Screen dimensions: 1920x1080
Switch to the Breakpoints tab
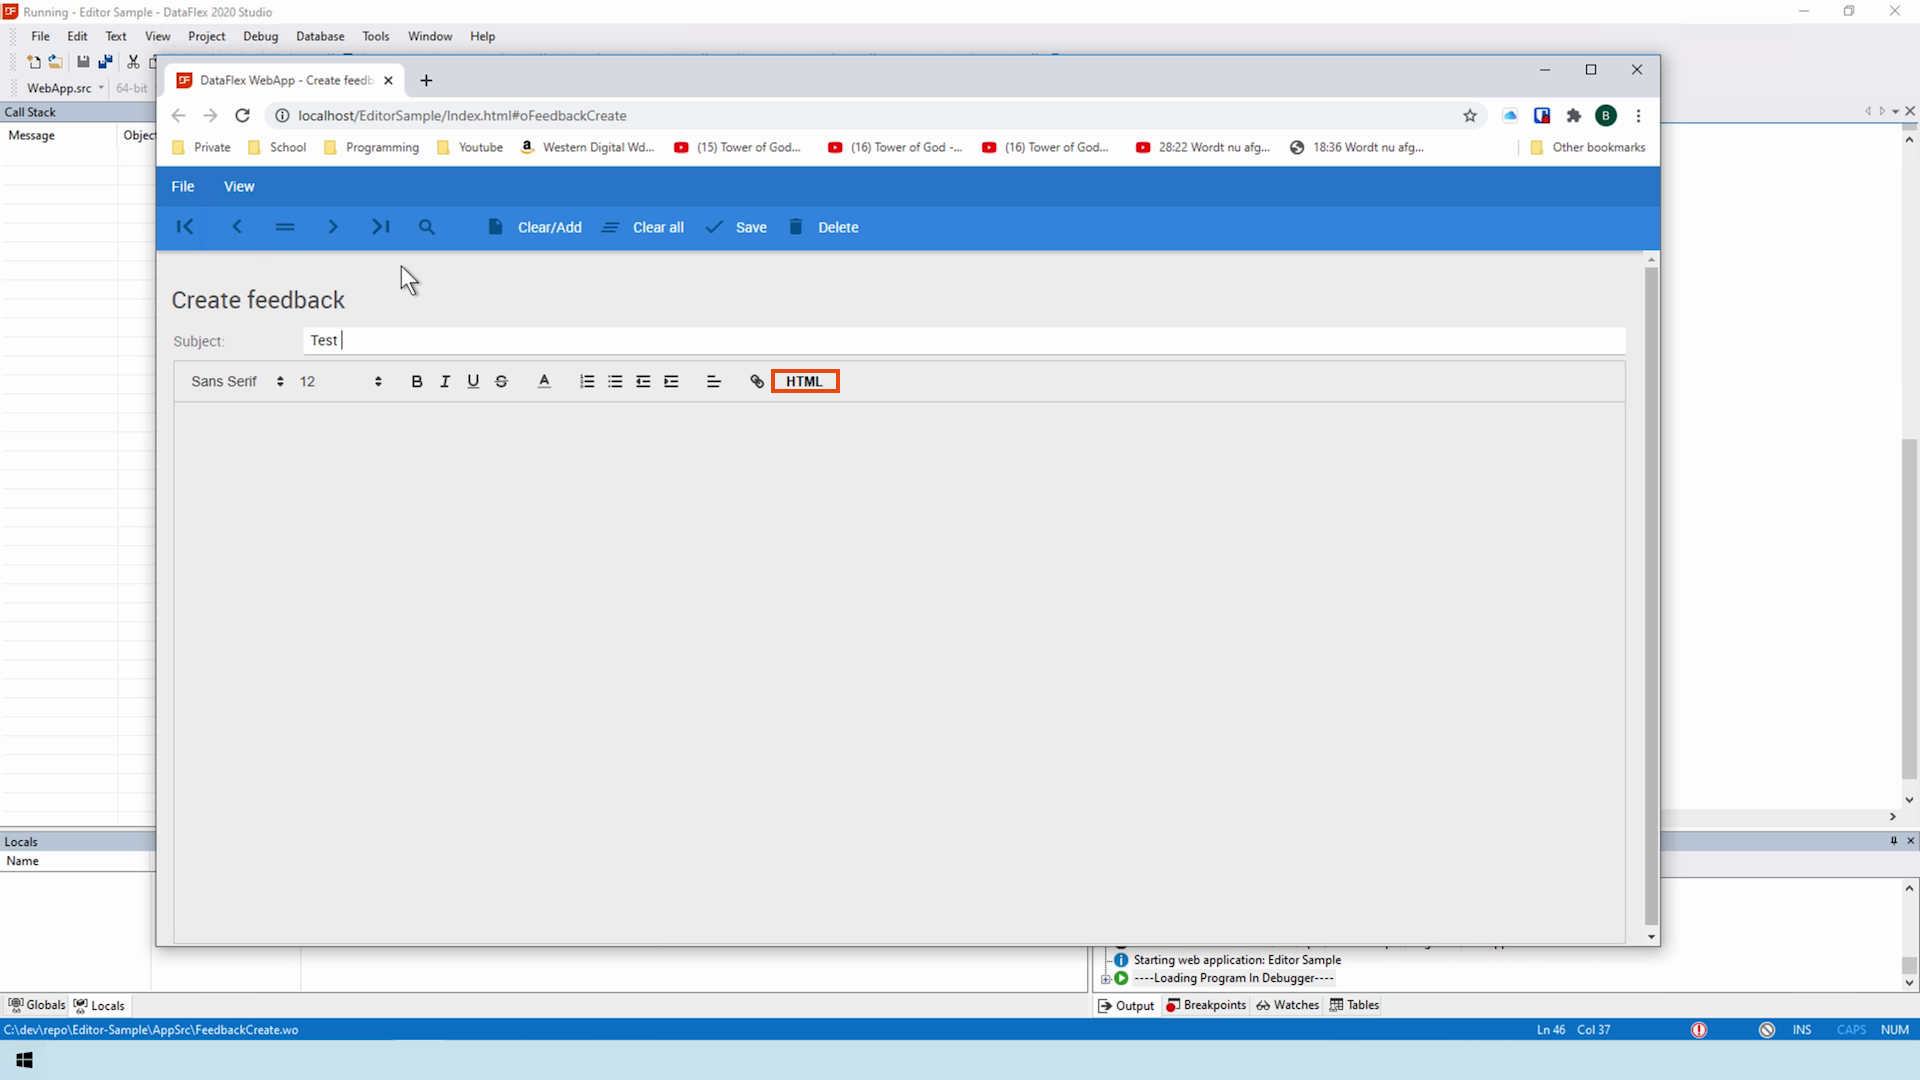tap(1206, 1005)
